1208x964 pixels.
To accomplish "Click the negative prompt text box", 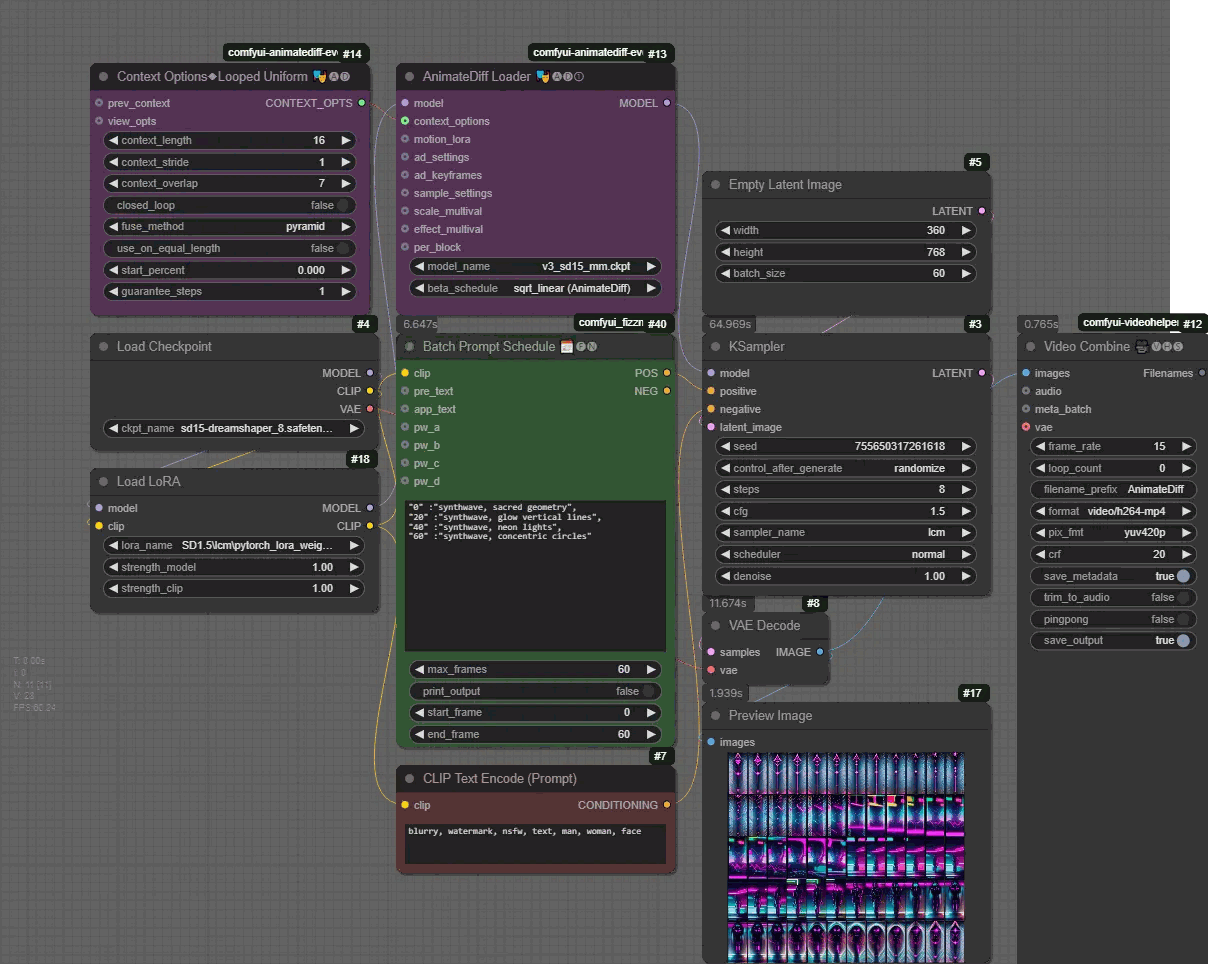I will (x=535, y=843).
